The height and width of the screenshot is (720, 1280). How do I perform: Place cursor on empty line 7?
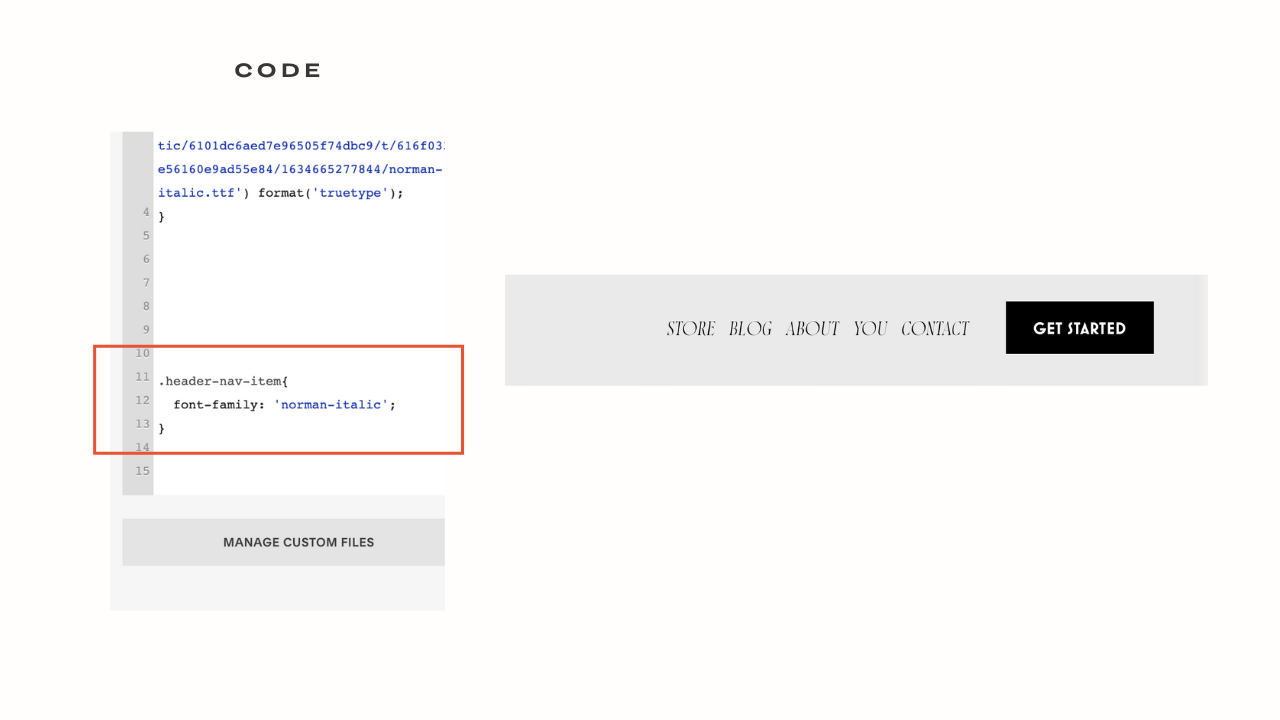tap(300, 283)
